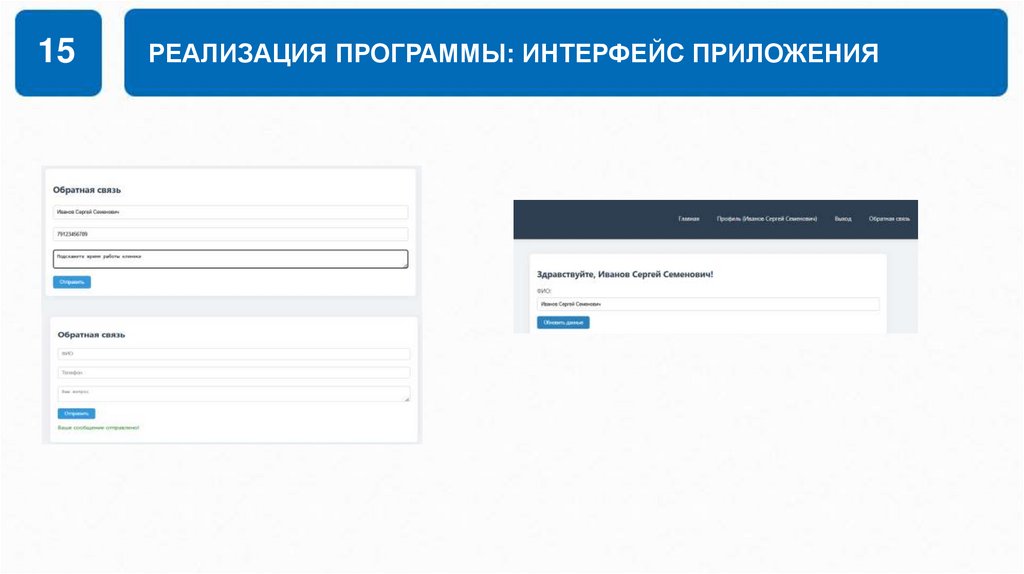Click the empty Телефон placeholder field
The image size is (1024, 574).
234,373
